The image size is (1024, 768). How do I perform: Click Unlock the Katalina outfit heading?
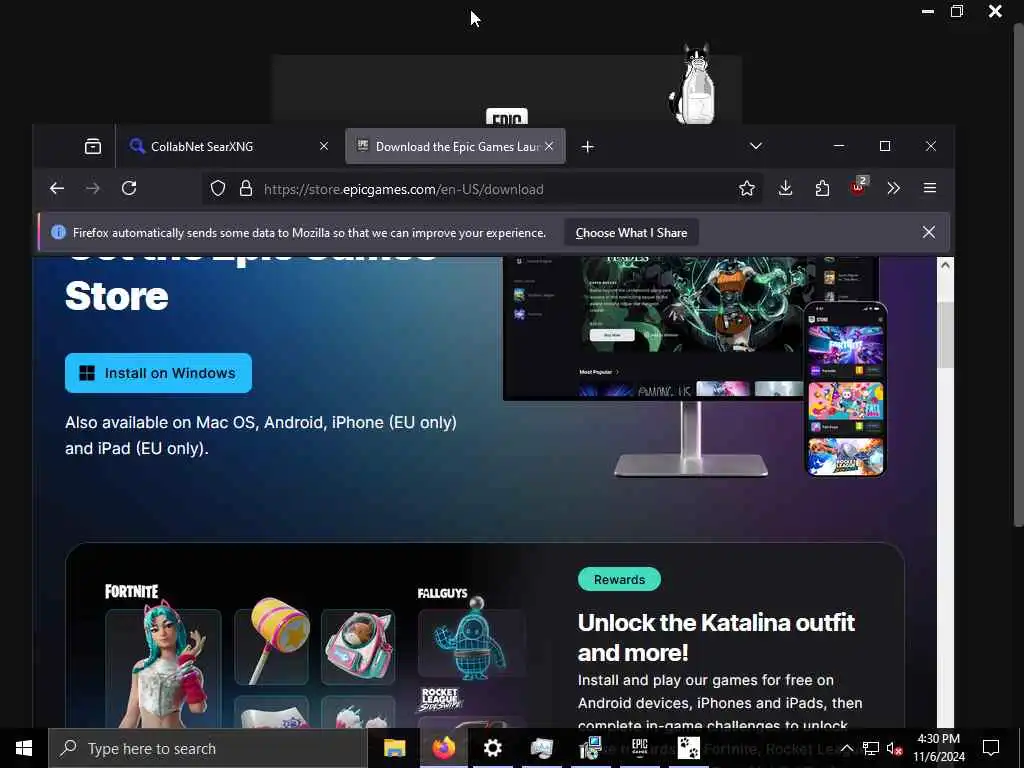pyautogui.click(x=716, y=637)
